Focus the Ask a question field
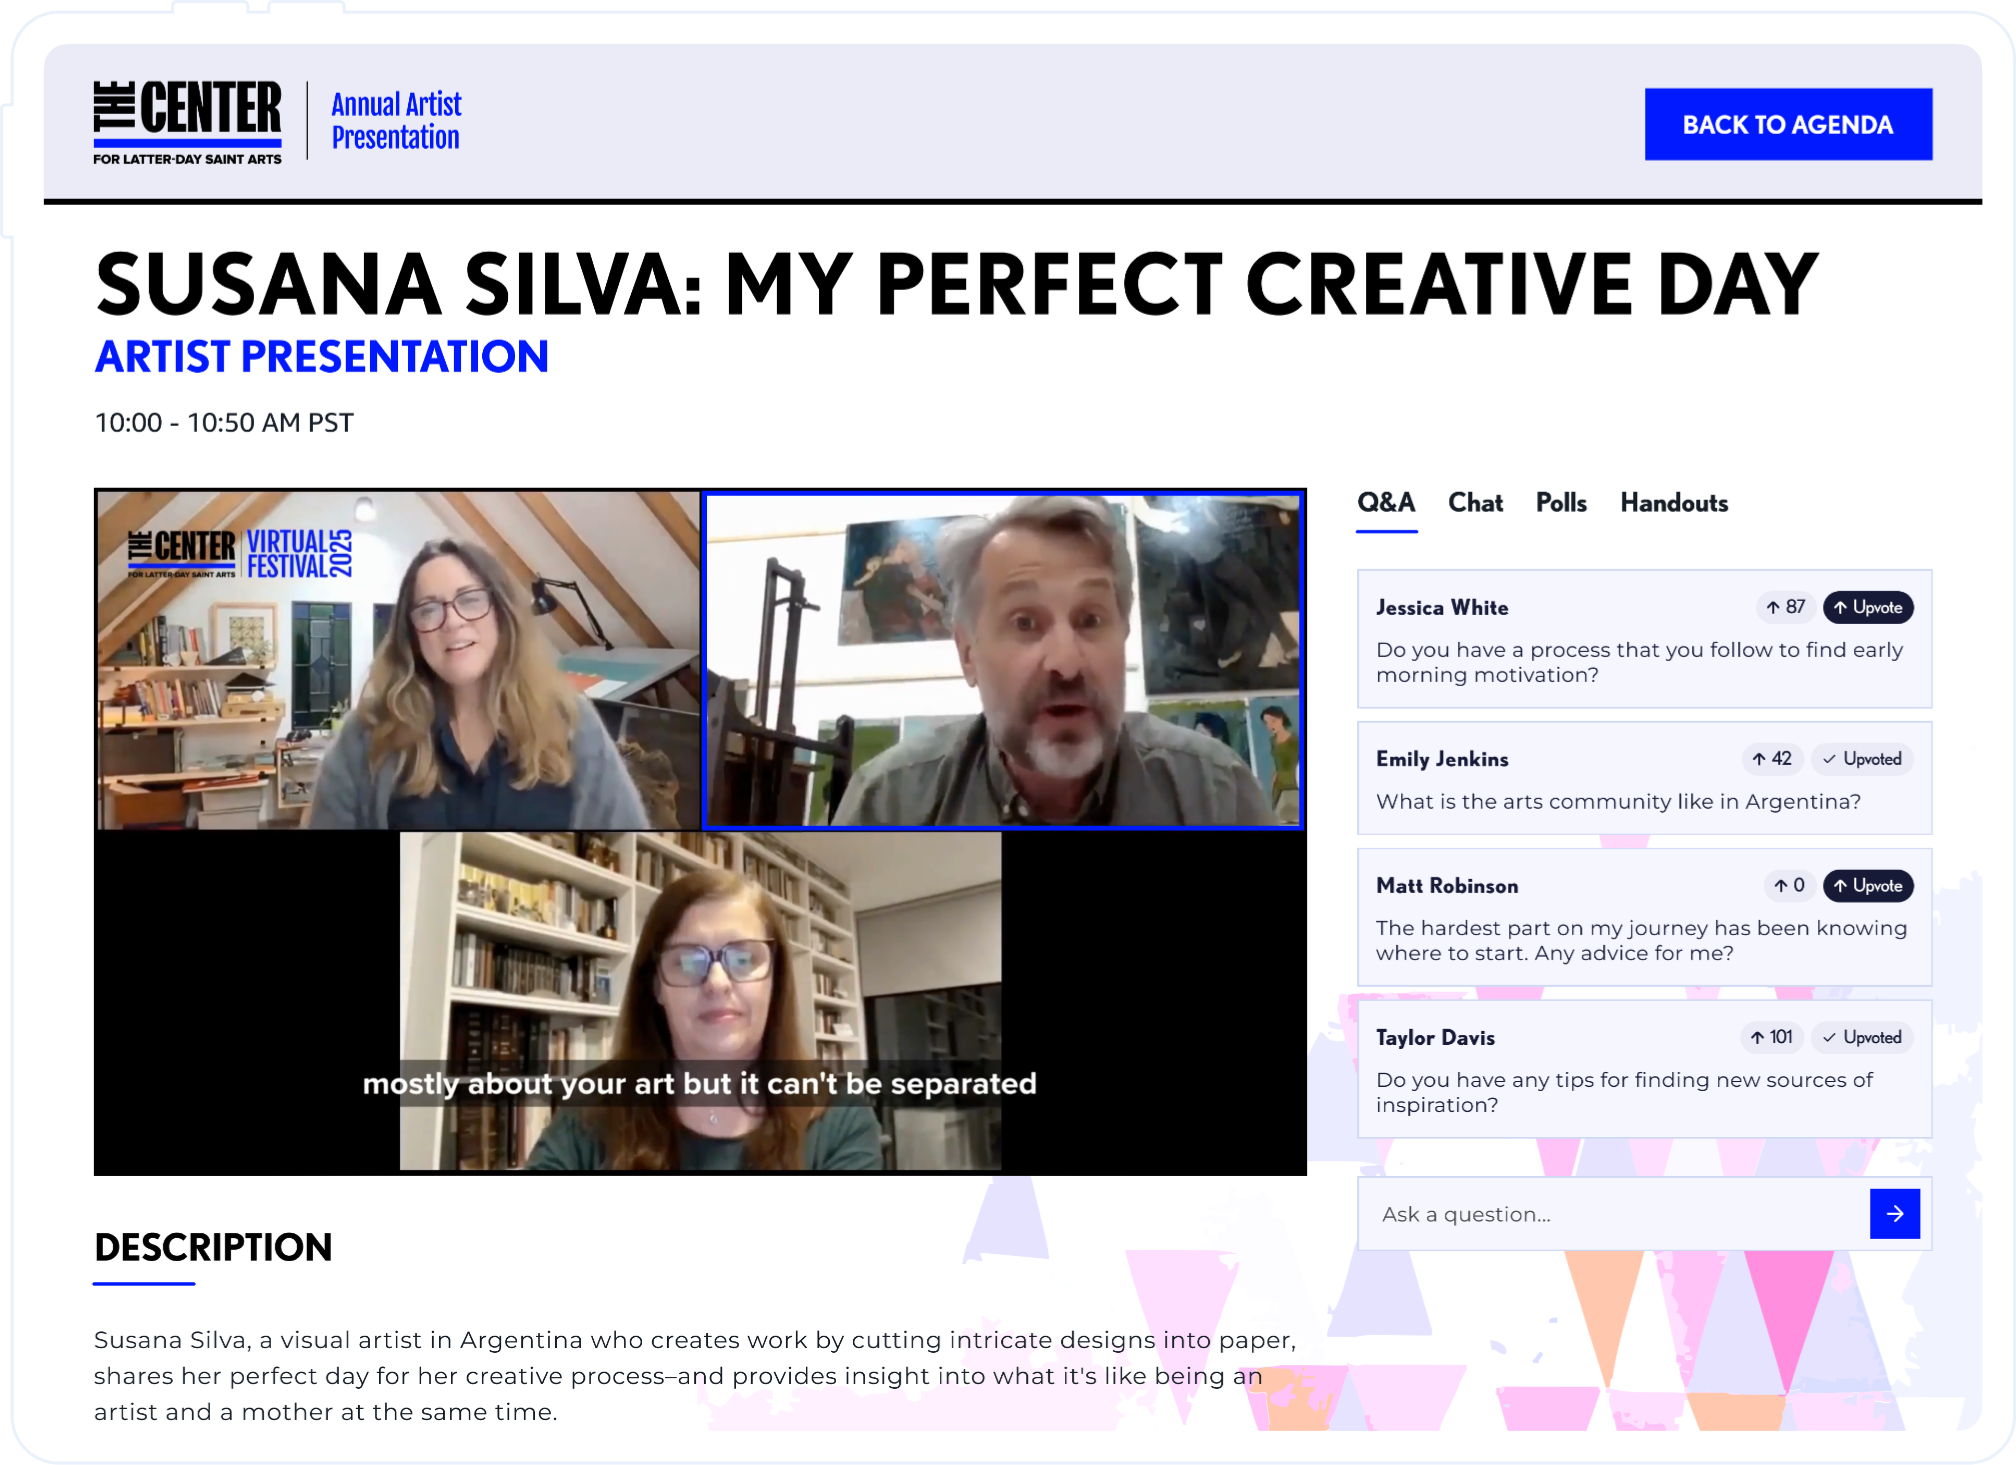Viewport: 2016px width, 1465px height. coord(1612,1214)
